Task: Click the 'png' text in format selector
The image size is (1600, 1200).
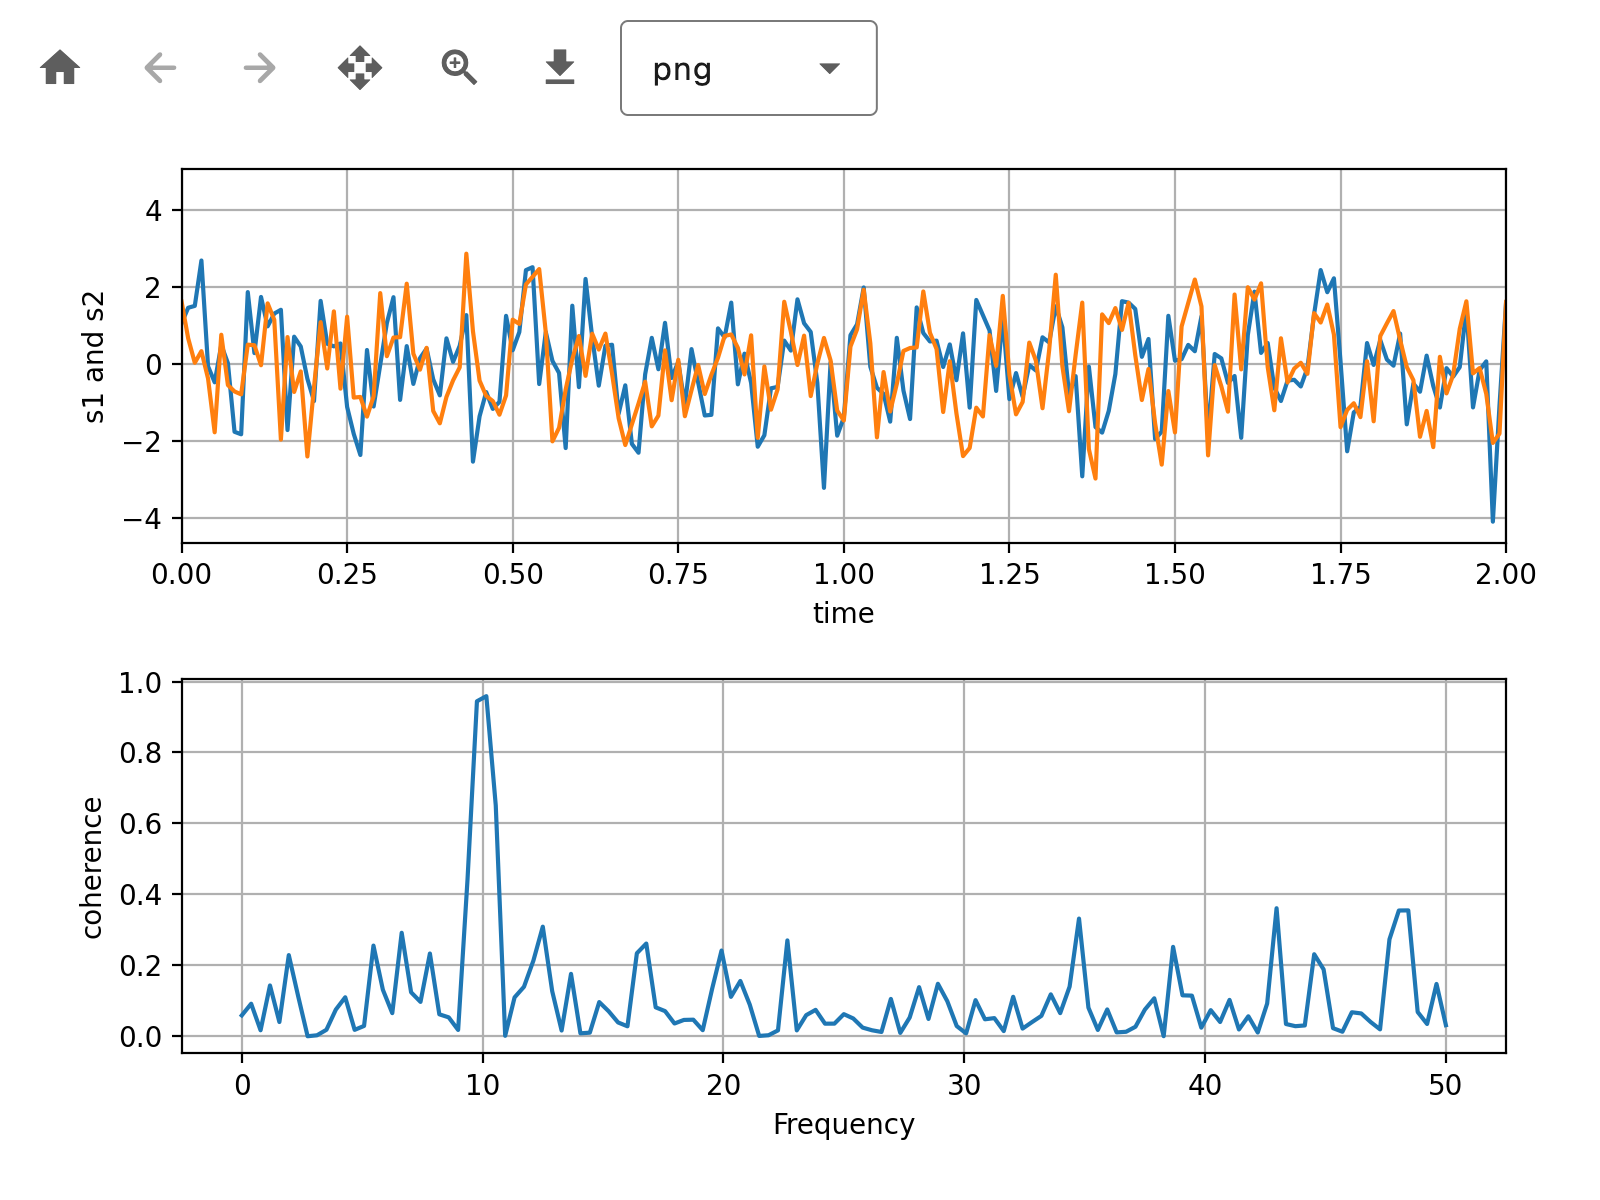Action: coord(682,70)
